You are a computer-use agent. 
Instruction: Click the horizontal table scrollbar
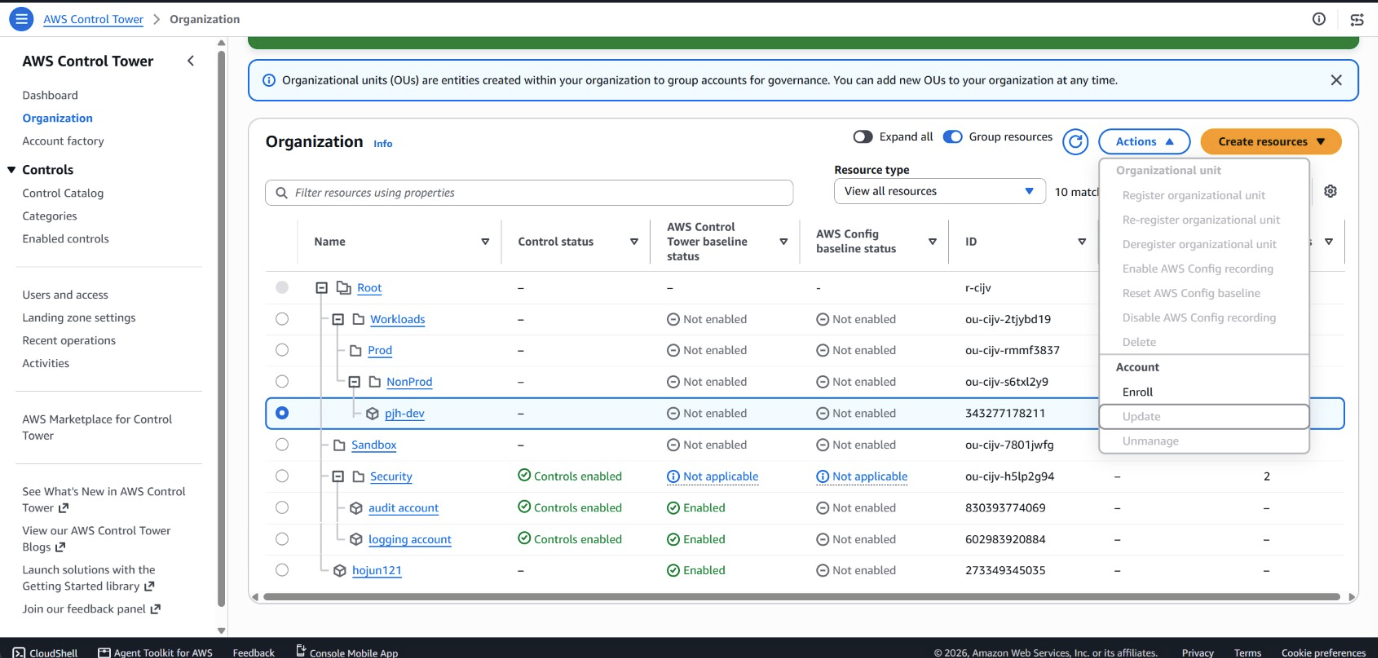(802, 597)
